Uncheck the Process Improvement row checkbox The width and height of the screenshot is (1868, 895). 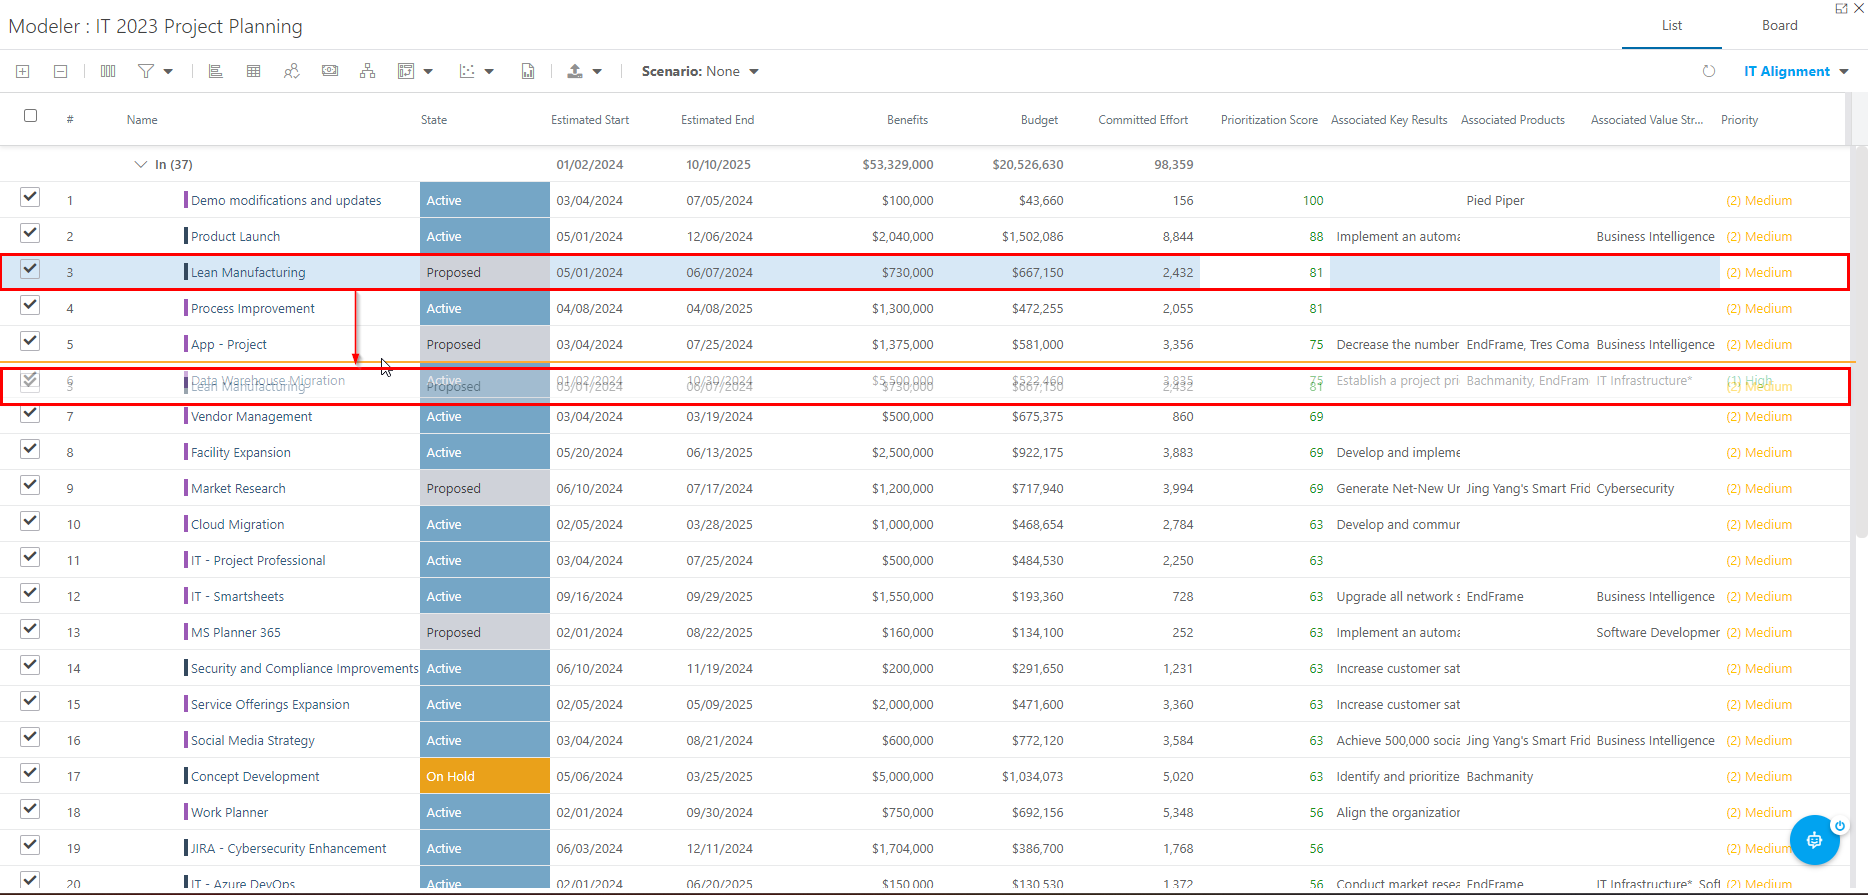pyautogui.click(x=30, y=305)
